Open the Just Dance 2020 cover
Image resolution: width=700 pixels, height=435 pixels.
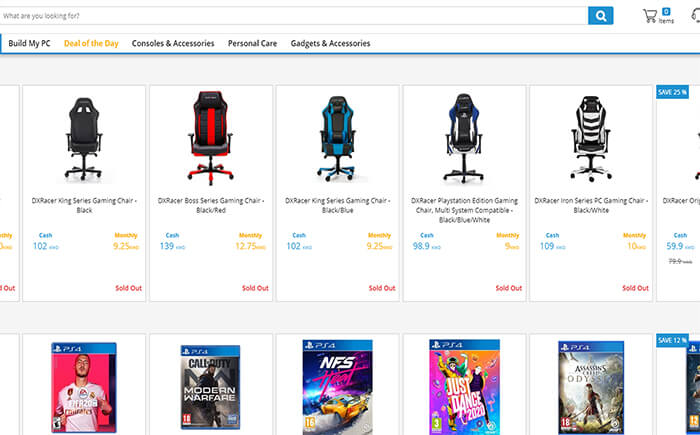click(464, 387)
